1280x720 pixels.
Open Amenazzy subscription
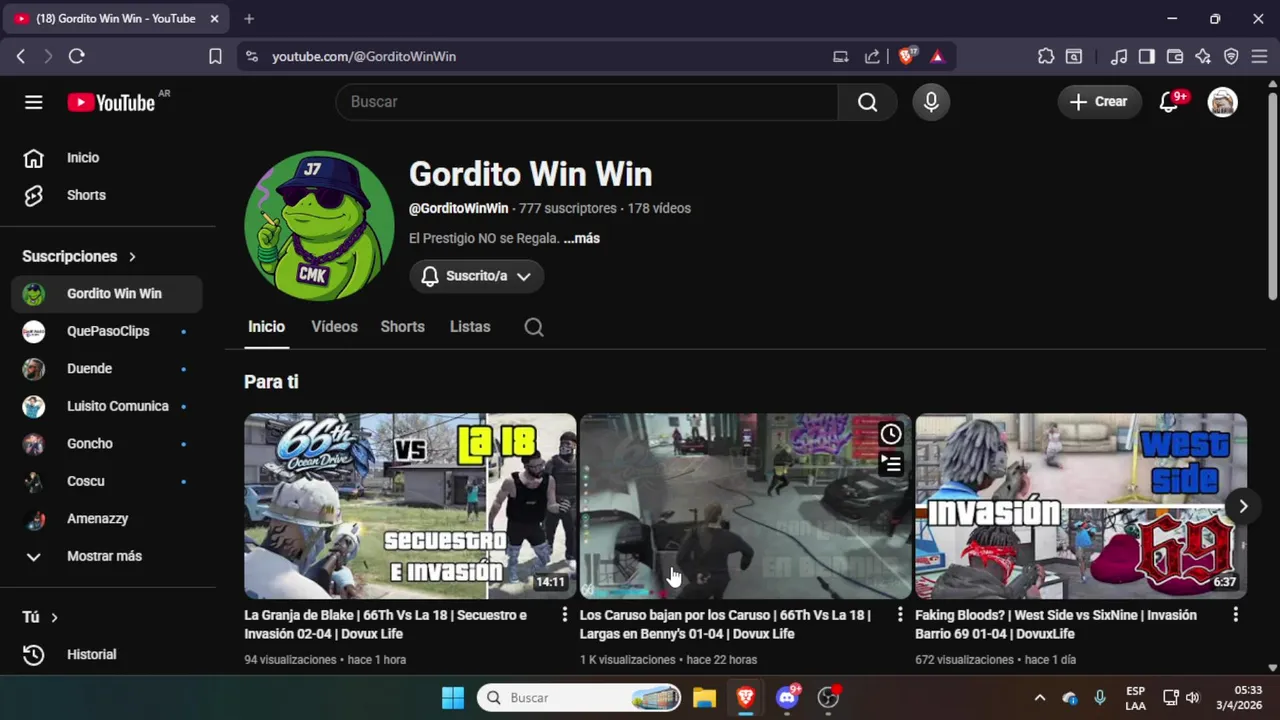(x=107, y=519)
